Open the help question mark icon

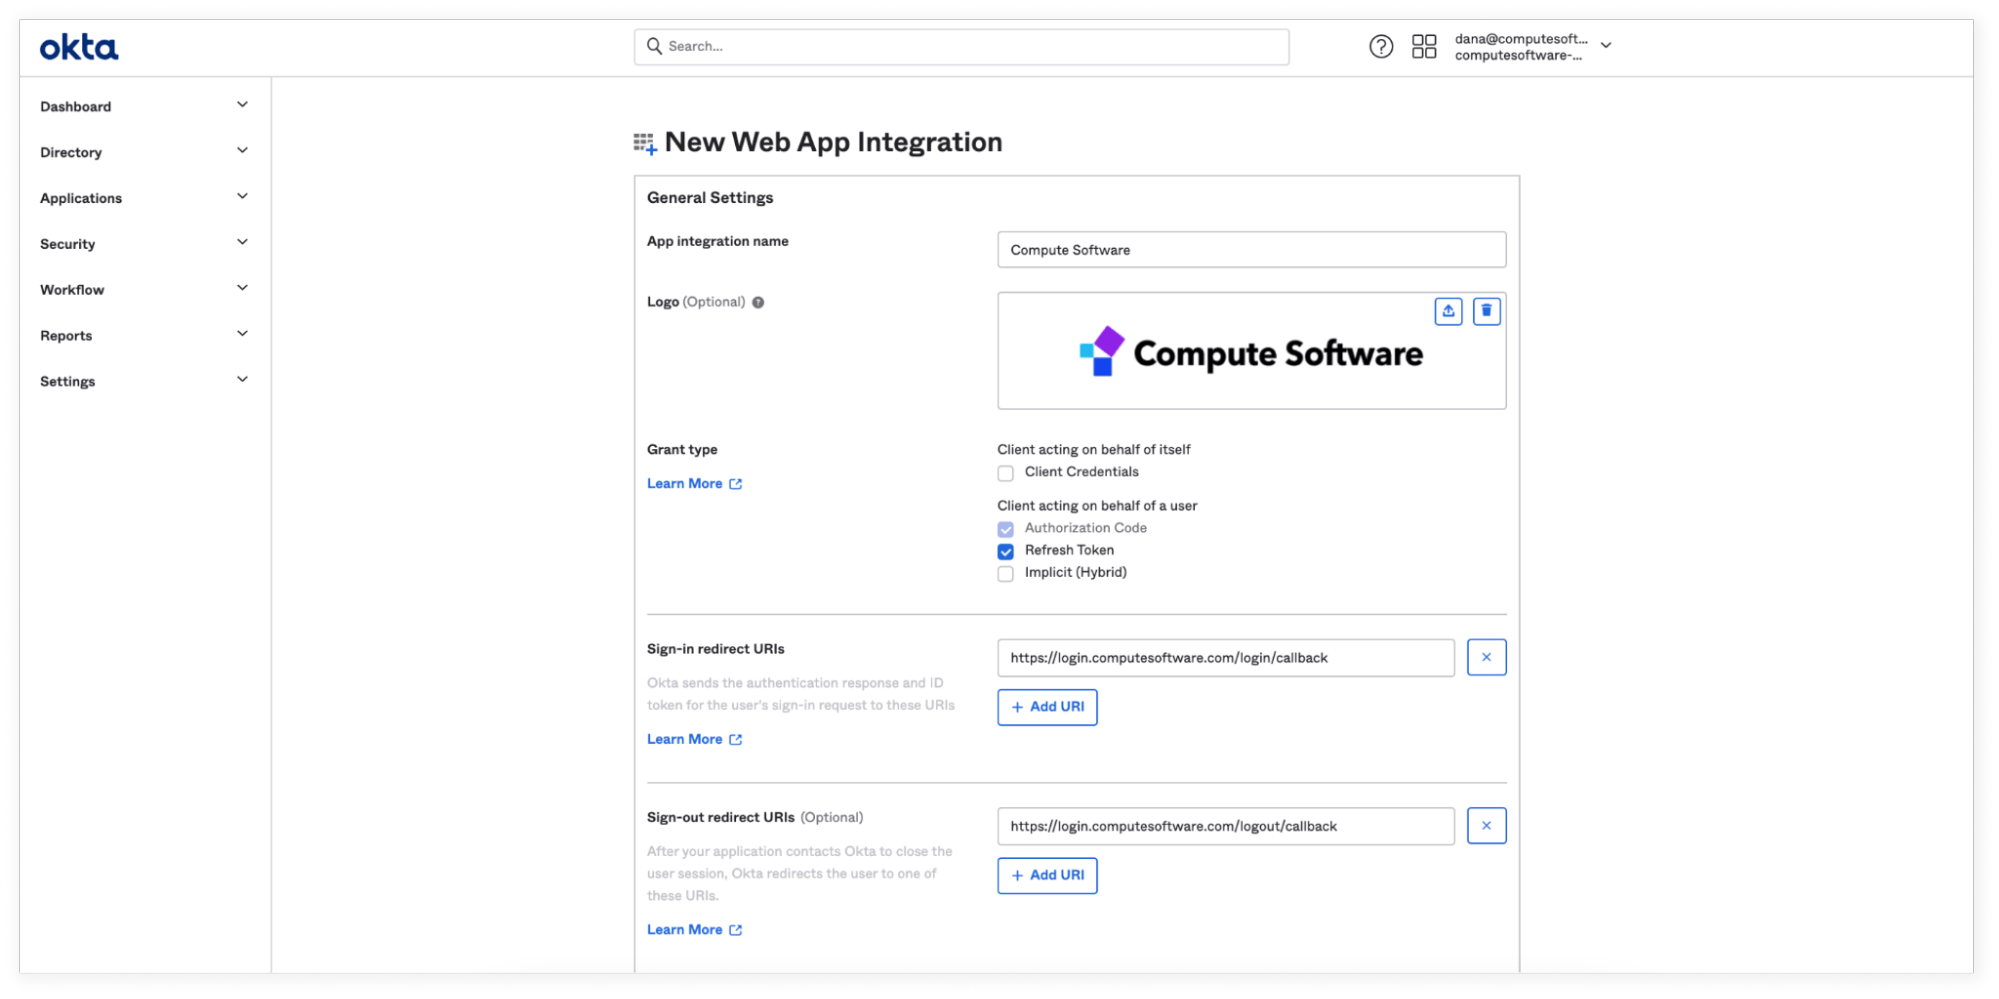1381,46
